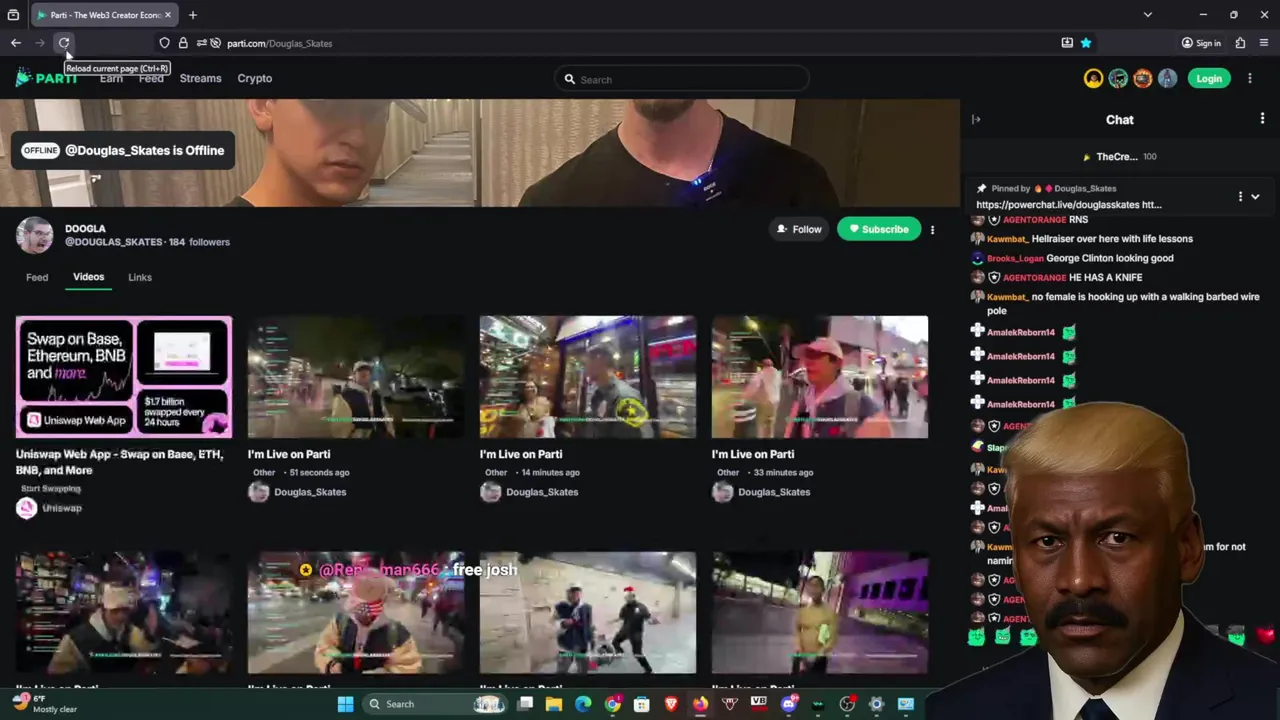1280x720 pixels.
Task: Launch Microsoft Edge from the taskbar
Action: tap(583, 704)
